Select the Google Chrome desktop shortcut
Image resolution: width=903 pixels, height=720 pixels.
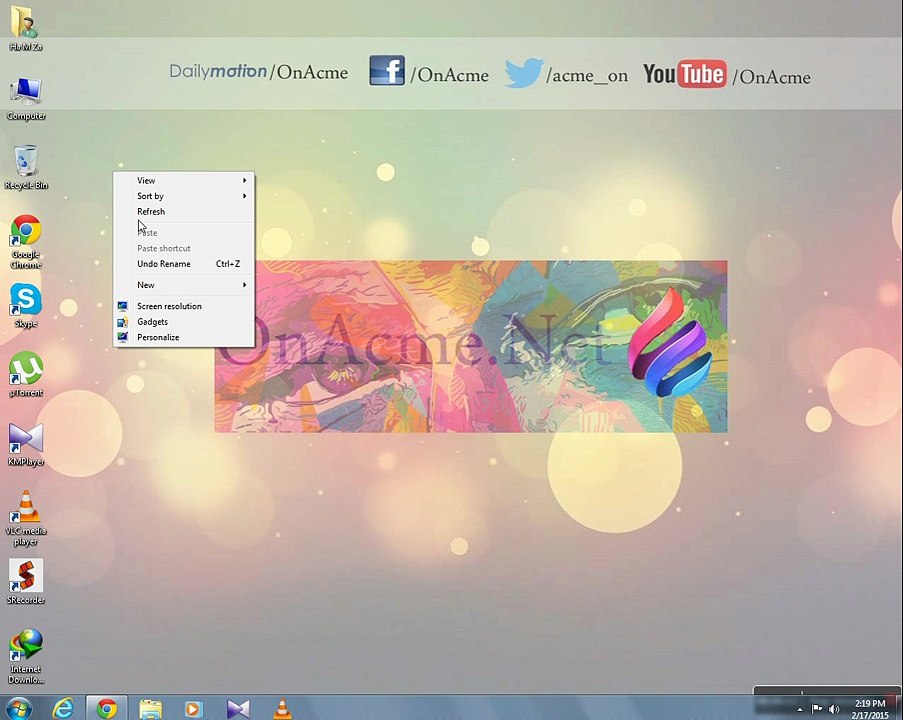pos(26,242)
